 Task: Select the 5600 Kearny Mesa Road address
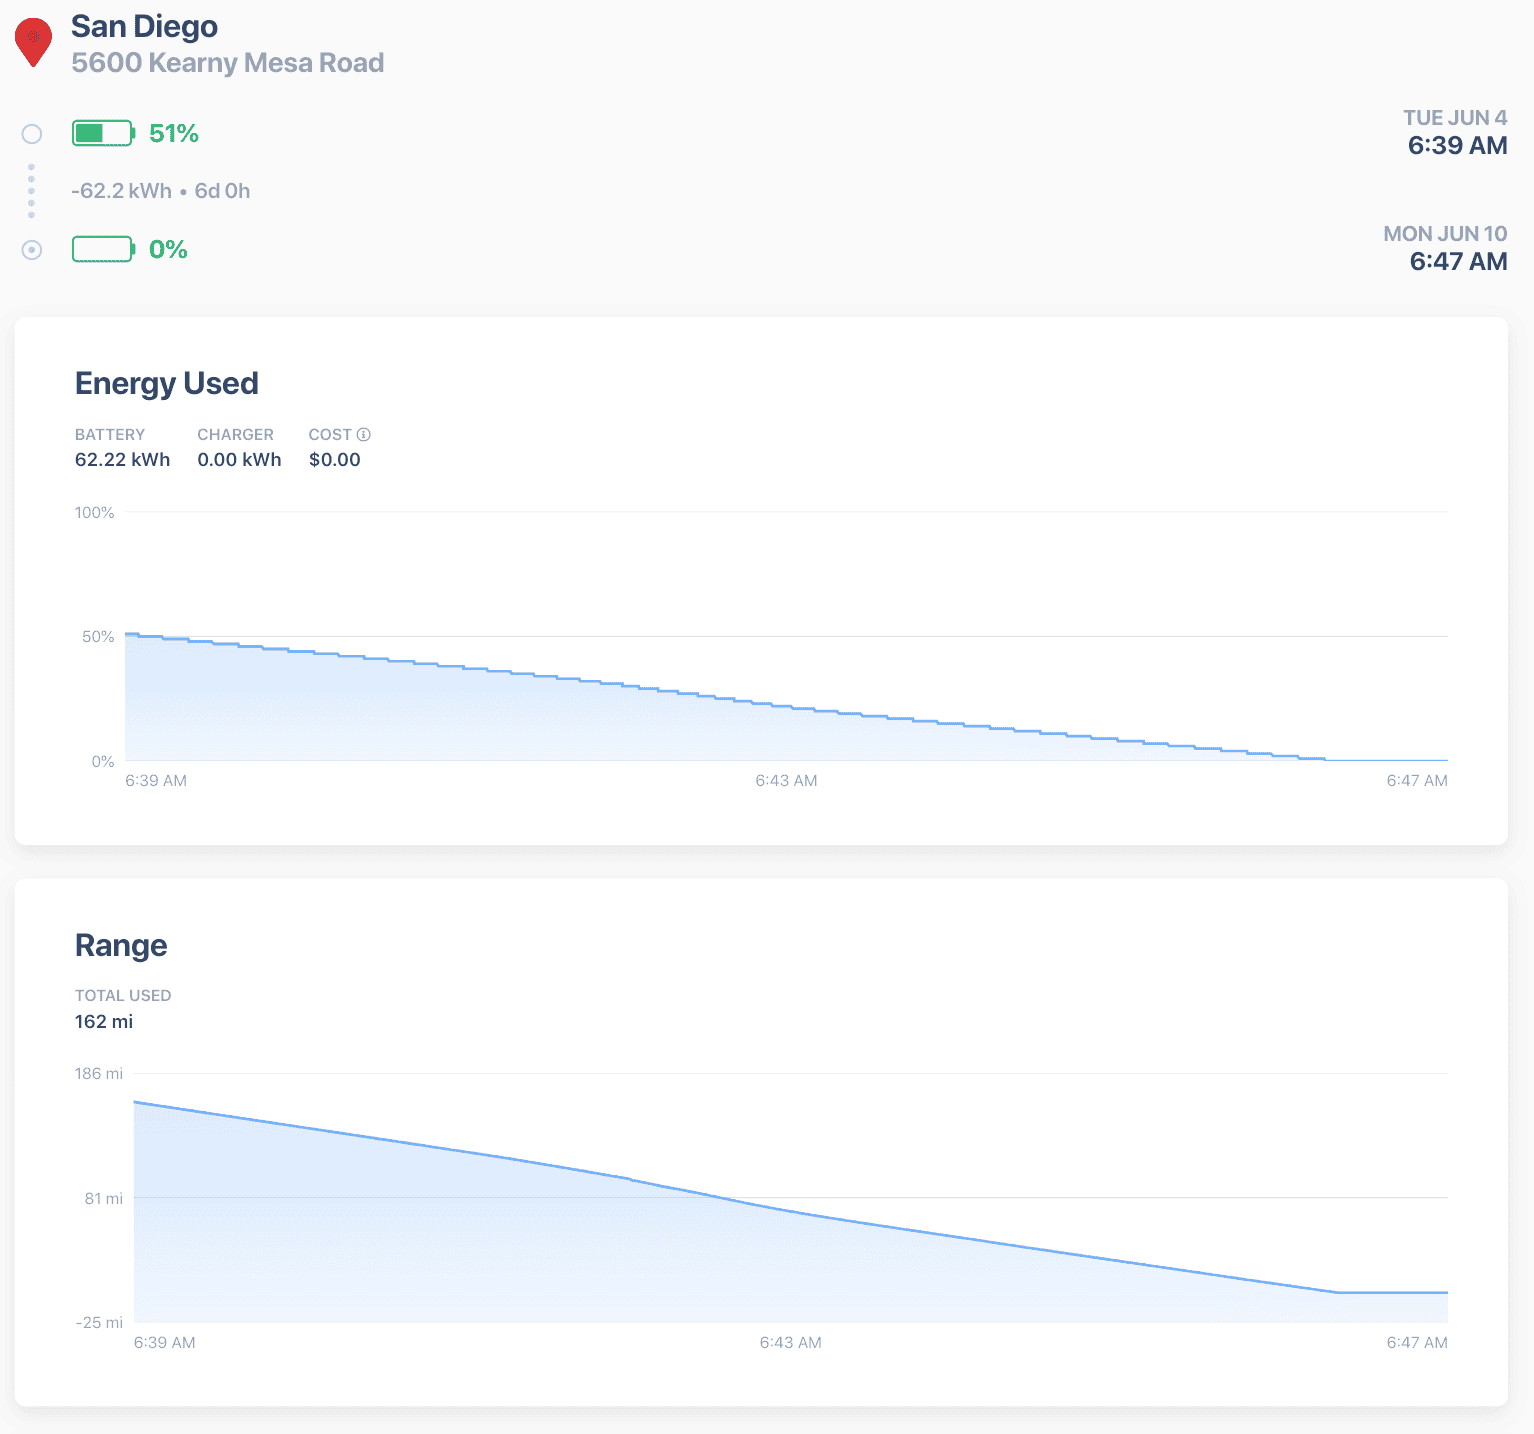(228, 62)
